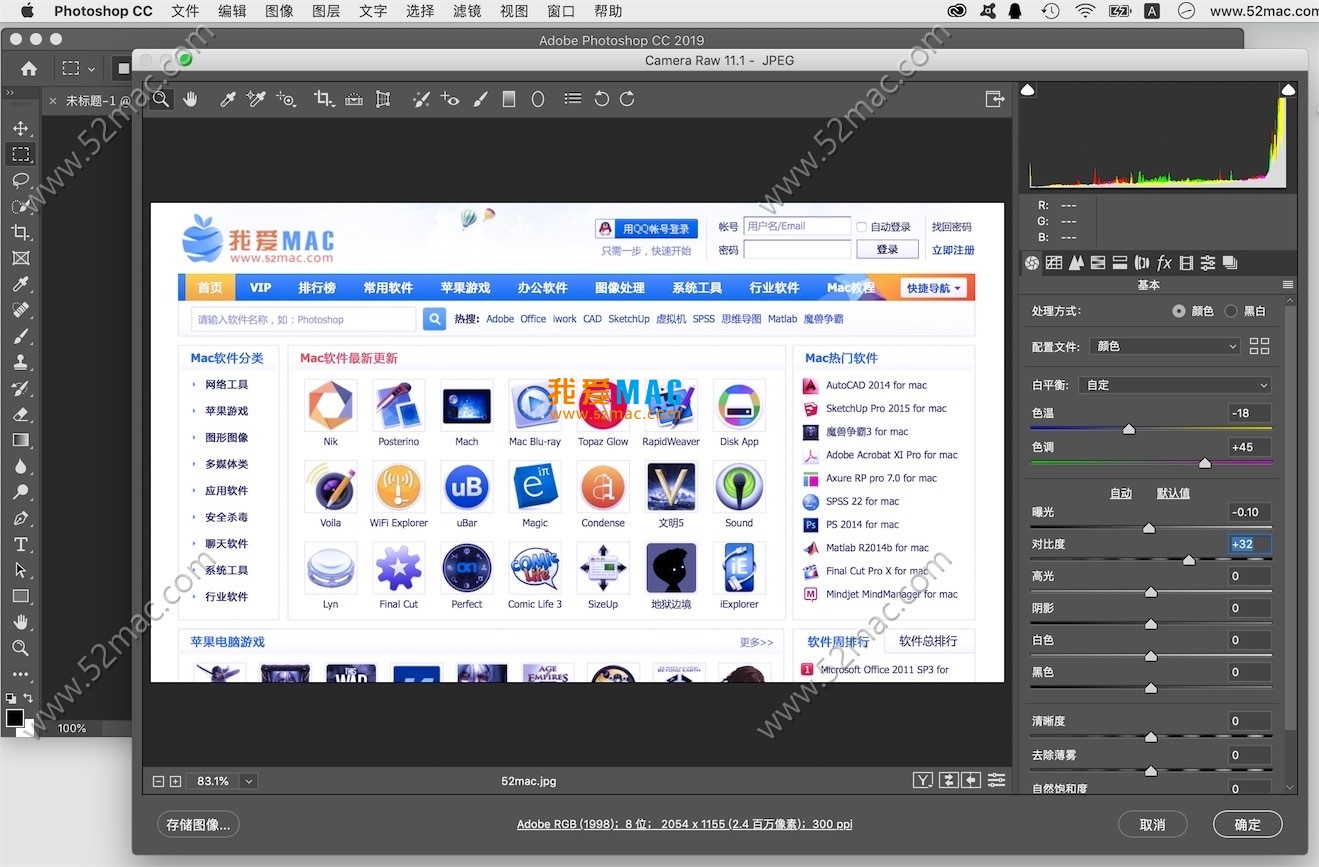Toggle between current settings and defaults
1319x867 pixels.
[x=996, y=780]
